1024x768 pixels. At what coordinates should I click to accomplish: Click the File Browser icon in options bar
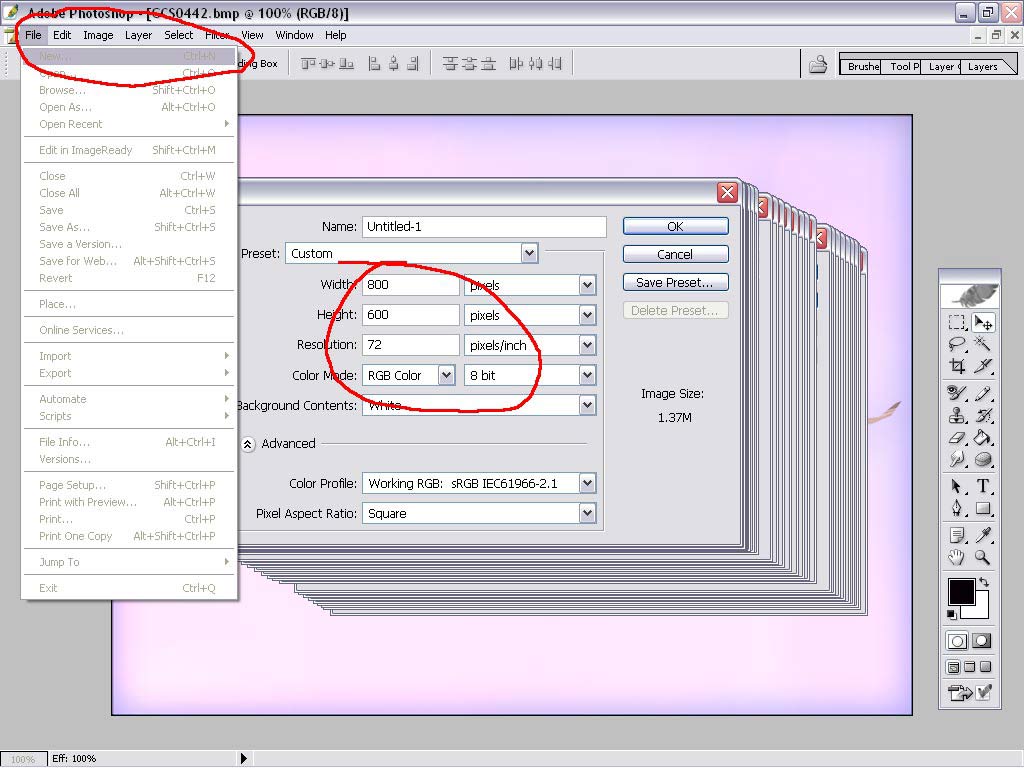(x=818, y=66)
